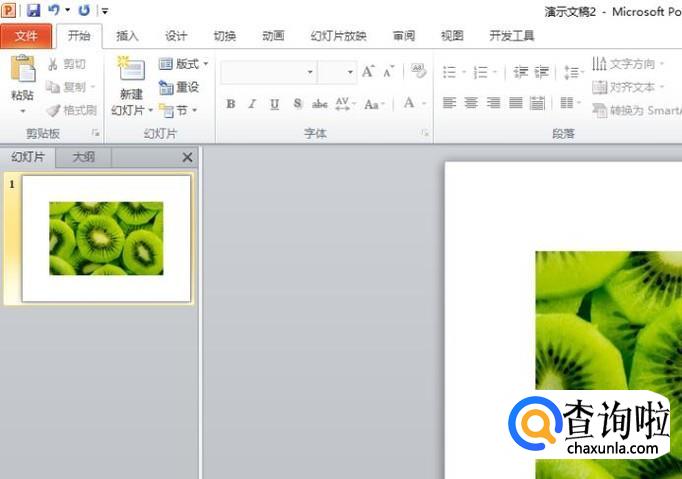The height and width of the screenshot is (479, 682).
Task: Click the 重设 (Reset) slide button
Action: tap(179, 87)
